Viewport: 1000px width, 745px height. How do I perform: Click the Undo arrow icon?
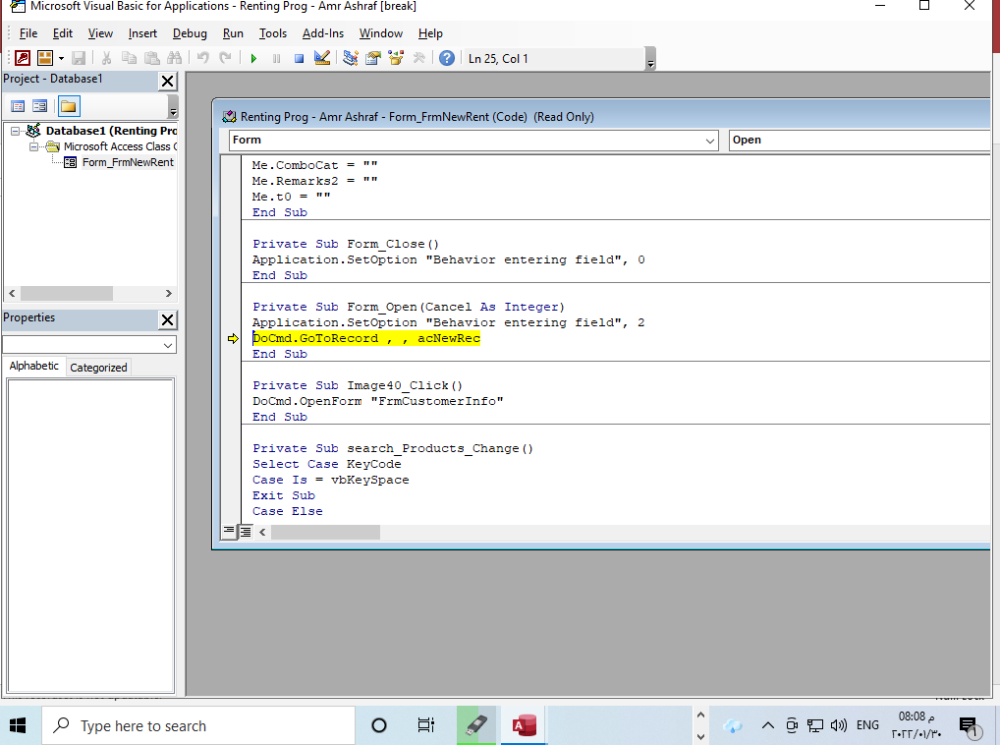click(203, 58)
